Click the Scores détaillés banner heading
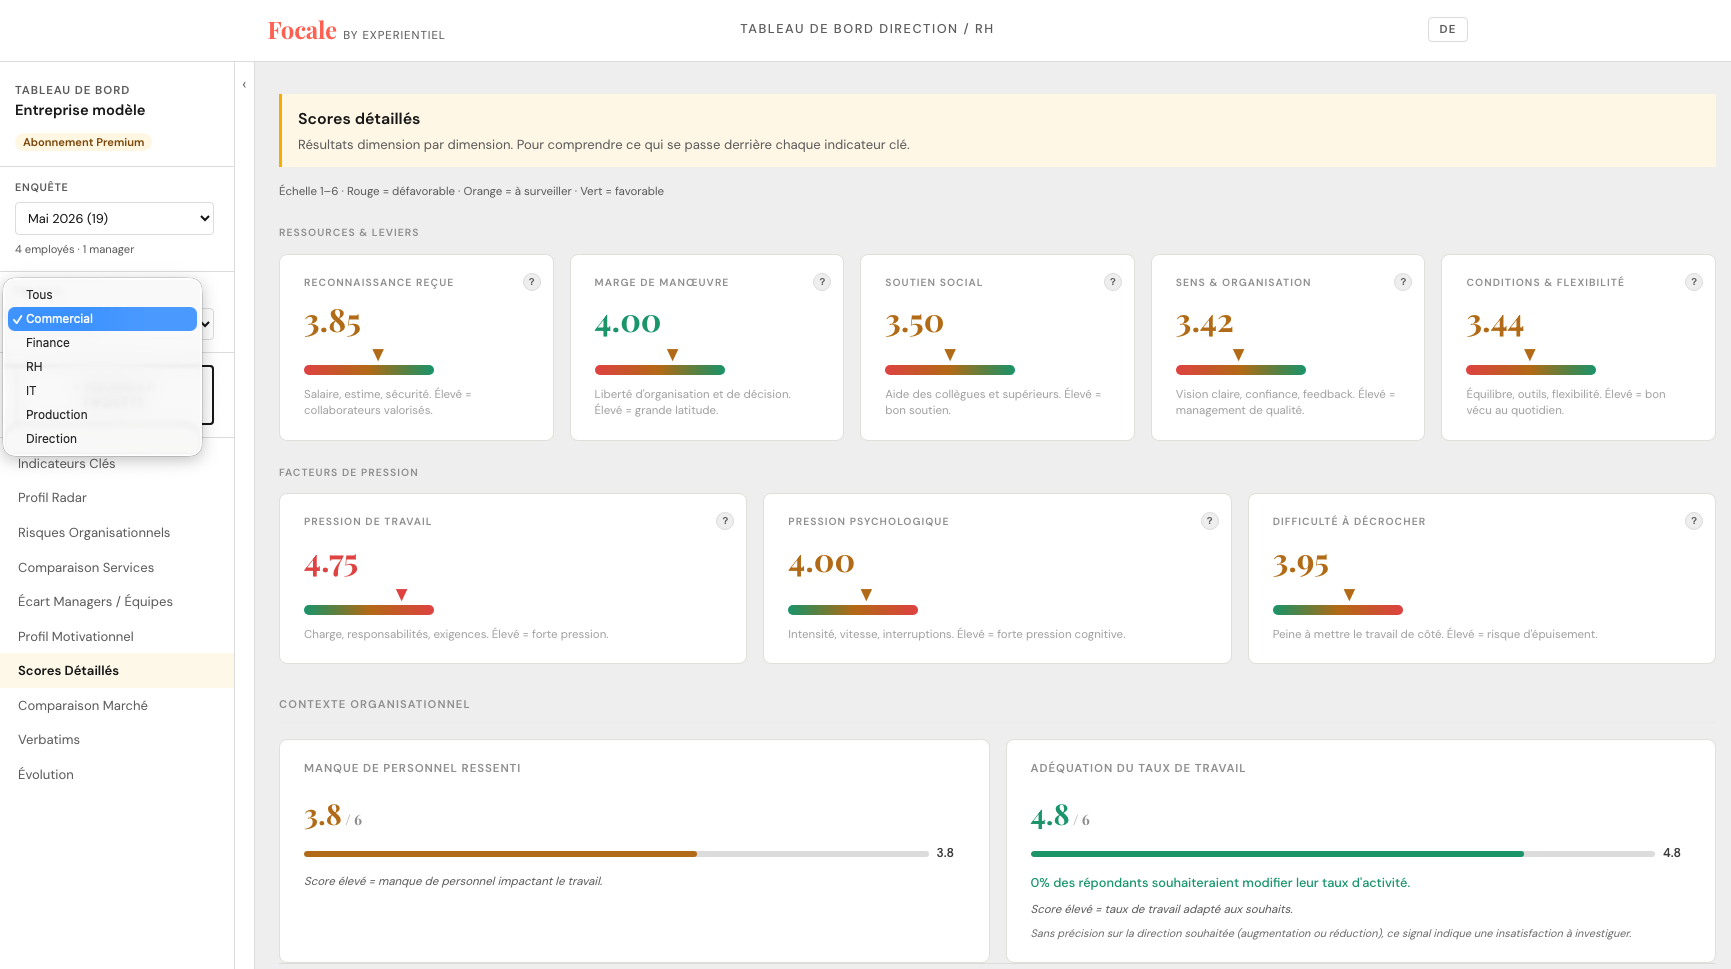 click(359, 118)
